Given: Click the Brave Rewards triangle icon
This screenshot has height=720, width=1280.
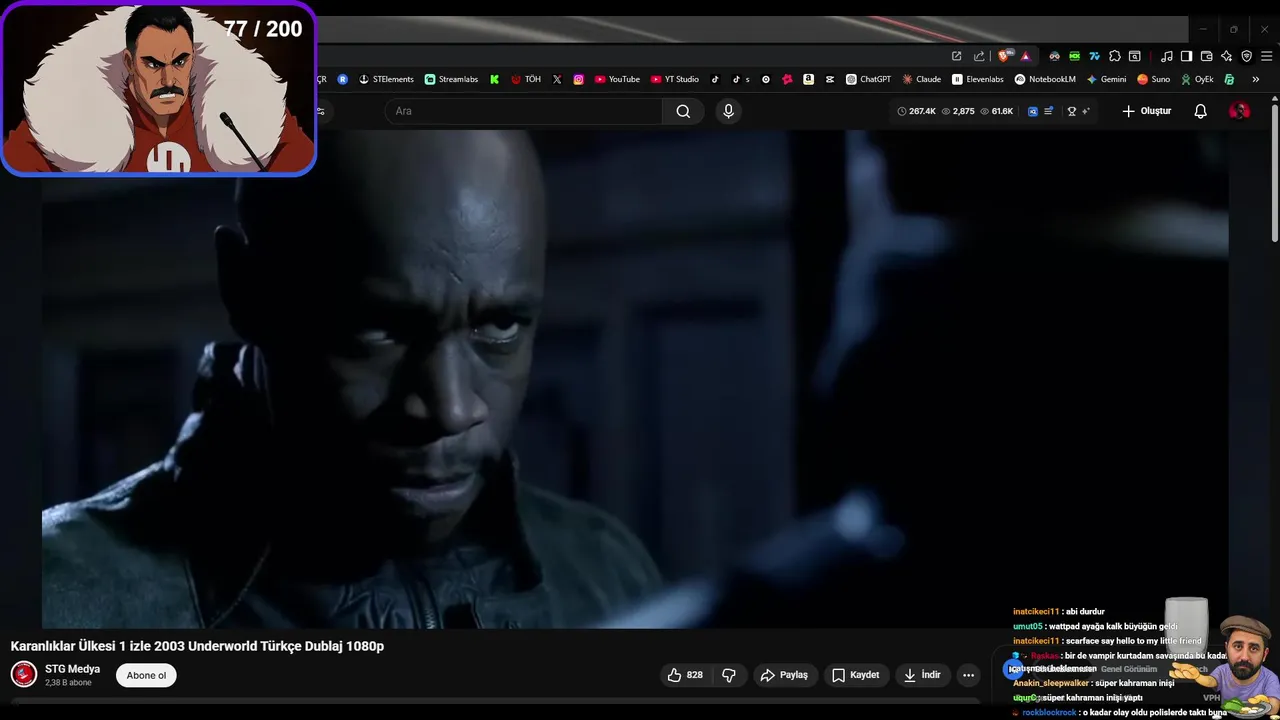Looking at the screenshot, I should (x=1025, y=56).
